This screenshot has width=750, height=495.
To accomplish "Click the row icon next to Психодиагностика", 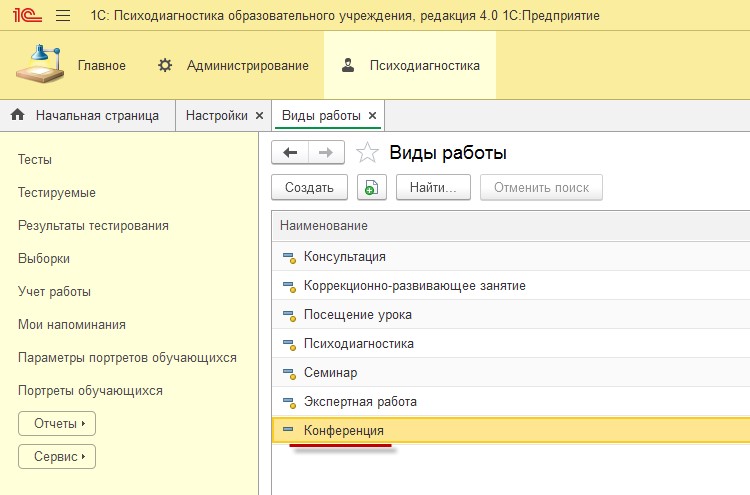I will pos(289,344).
